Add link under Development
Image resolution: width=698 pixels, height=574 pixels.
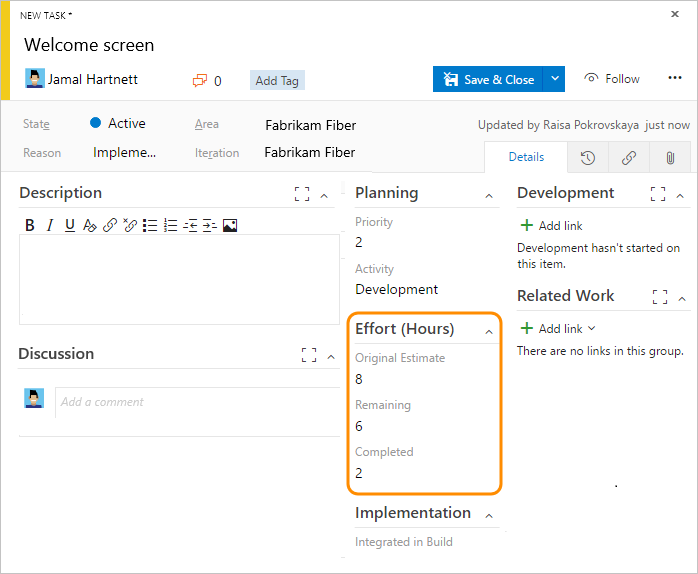click(x=551, y=225)
